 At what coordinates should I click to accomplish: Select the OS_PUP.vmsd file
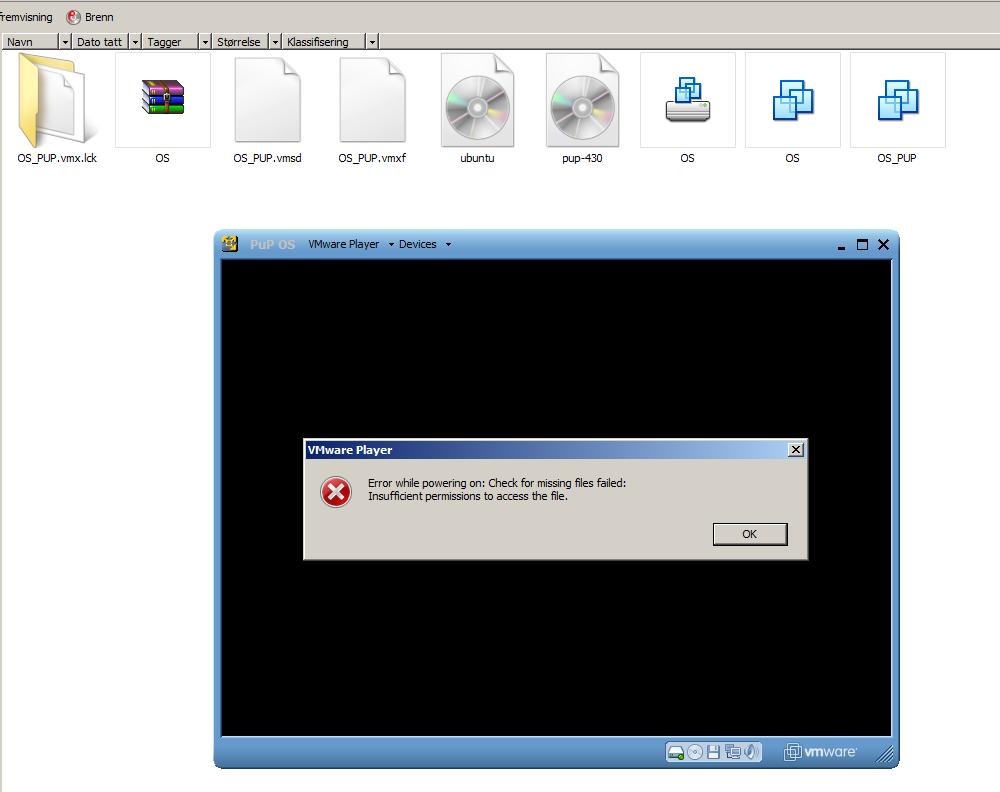click(267, 108)
